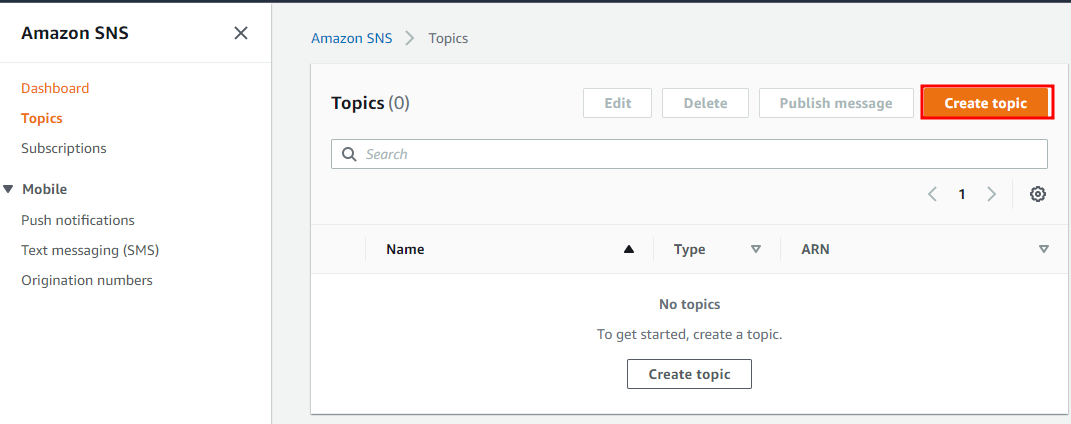The height and width of the screenshot is (424, 1071).
Task: Sort by Name ascending arrow
Action: click(x=629, y=249)
